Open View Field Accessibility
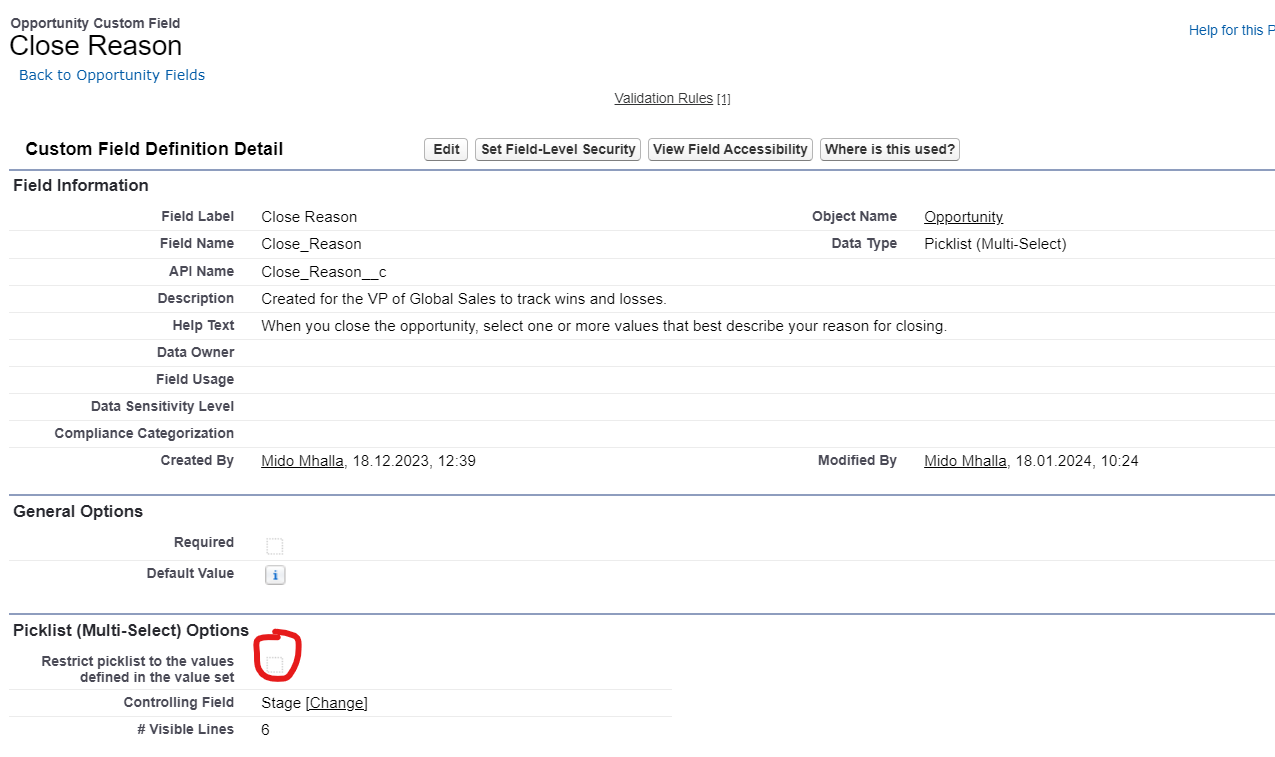This screenshot has width=1275, height=757. coord(730,149)
